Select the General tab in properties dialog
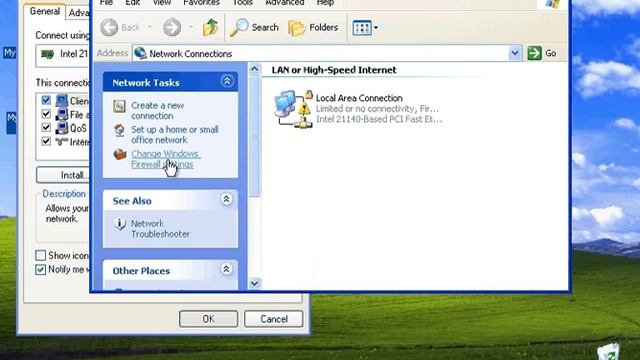The height and width of the screenshot is (360, 640). [x=44, y=11]
